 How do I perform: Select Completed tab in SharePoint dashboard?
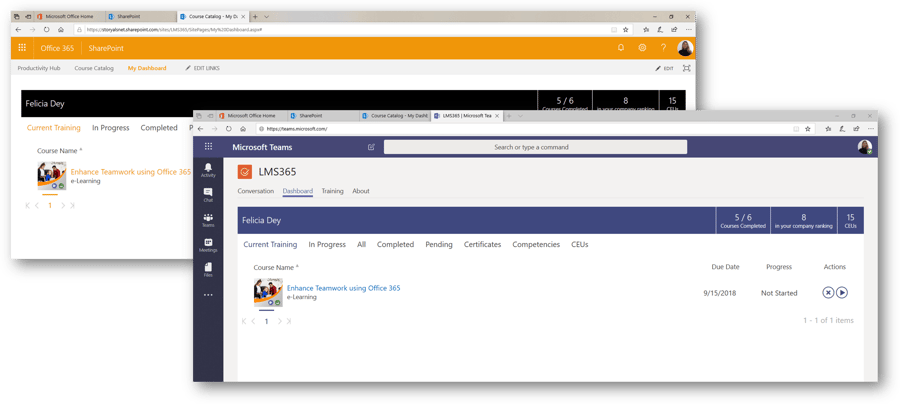click(159, 128)
